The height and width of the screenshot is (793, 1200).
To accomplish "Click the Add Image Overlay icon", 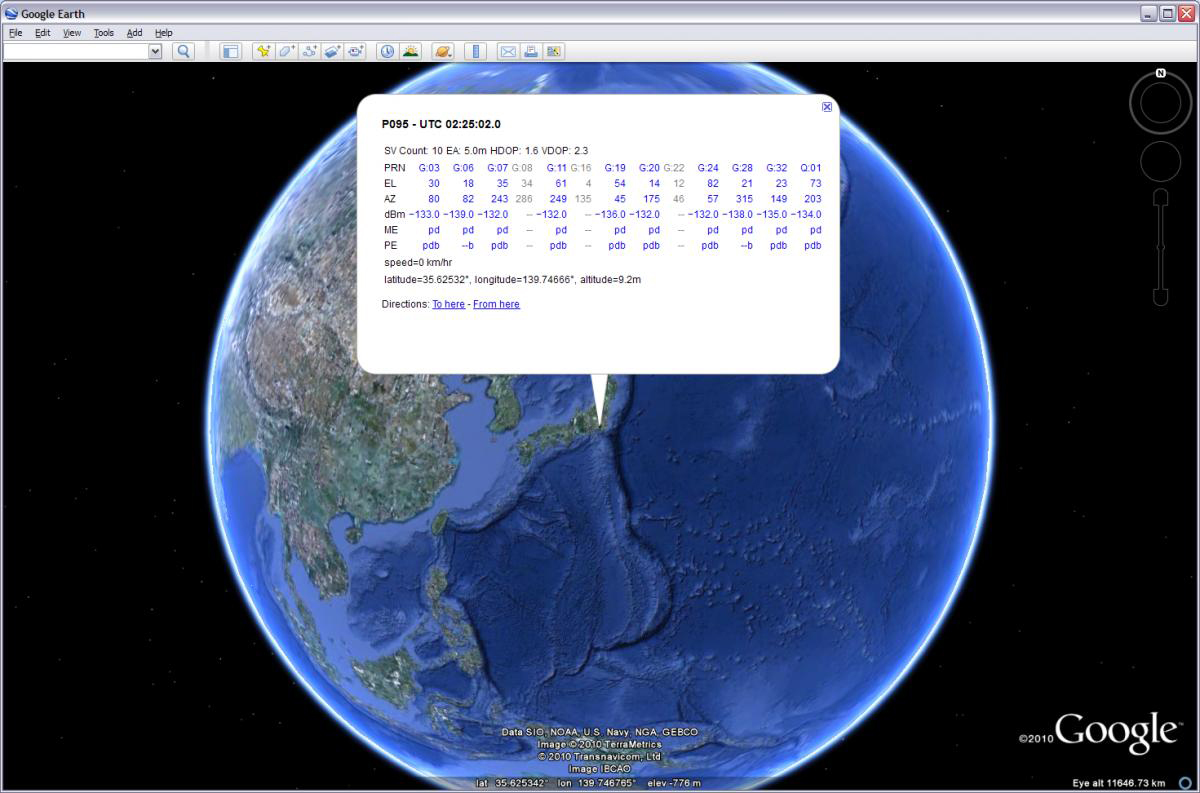I will coord(332,51).
